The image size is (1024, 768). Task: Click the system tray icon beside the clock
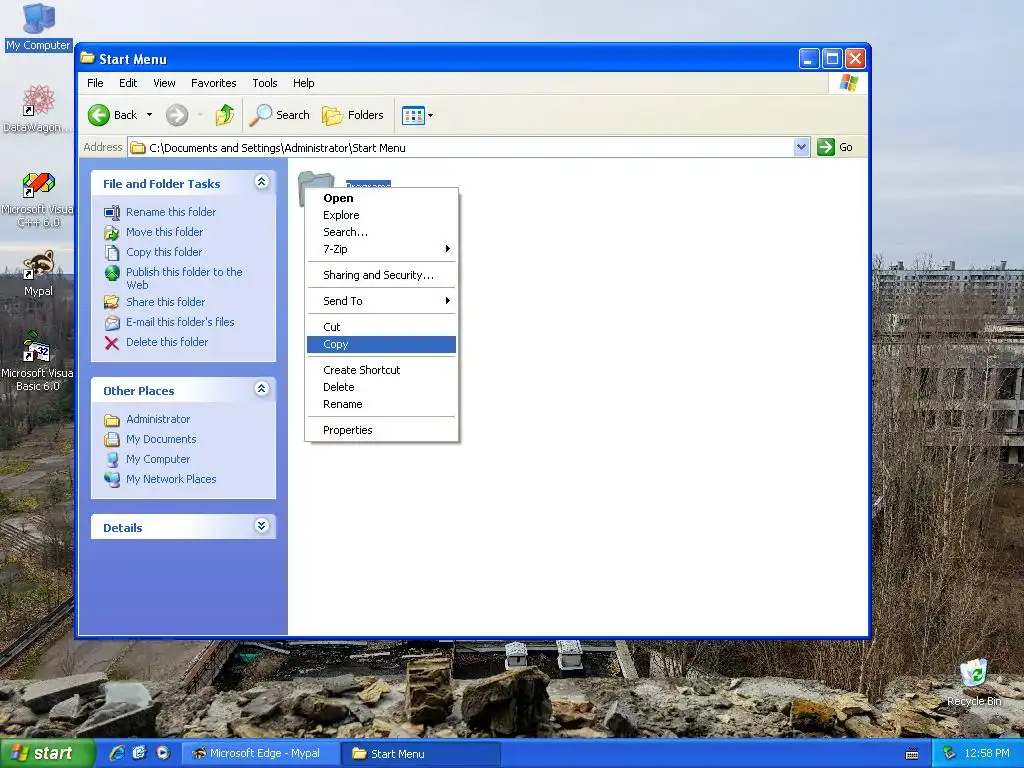(x=949, y=754)
